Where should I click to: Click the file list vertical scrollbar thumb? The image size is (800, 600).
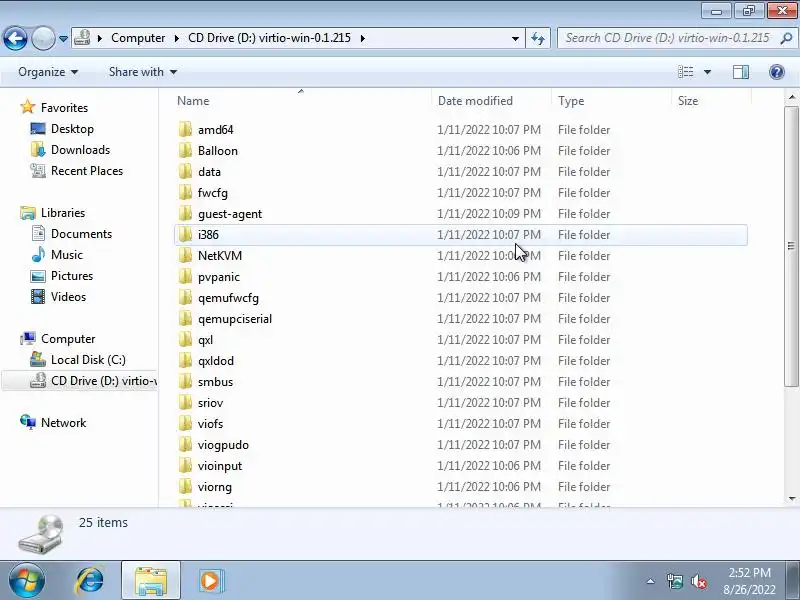click(791, 246)
